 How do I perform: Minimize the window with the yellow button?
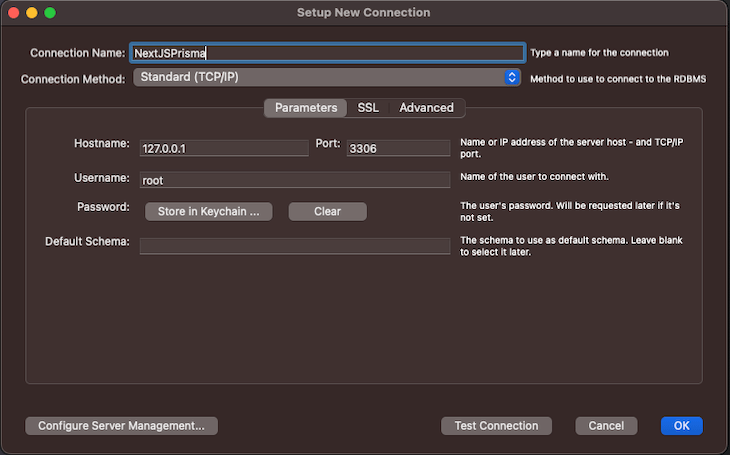31,13
